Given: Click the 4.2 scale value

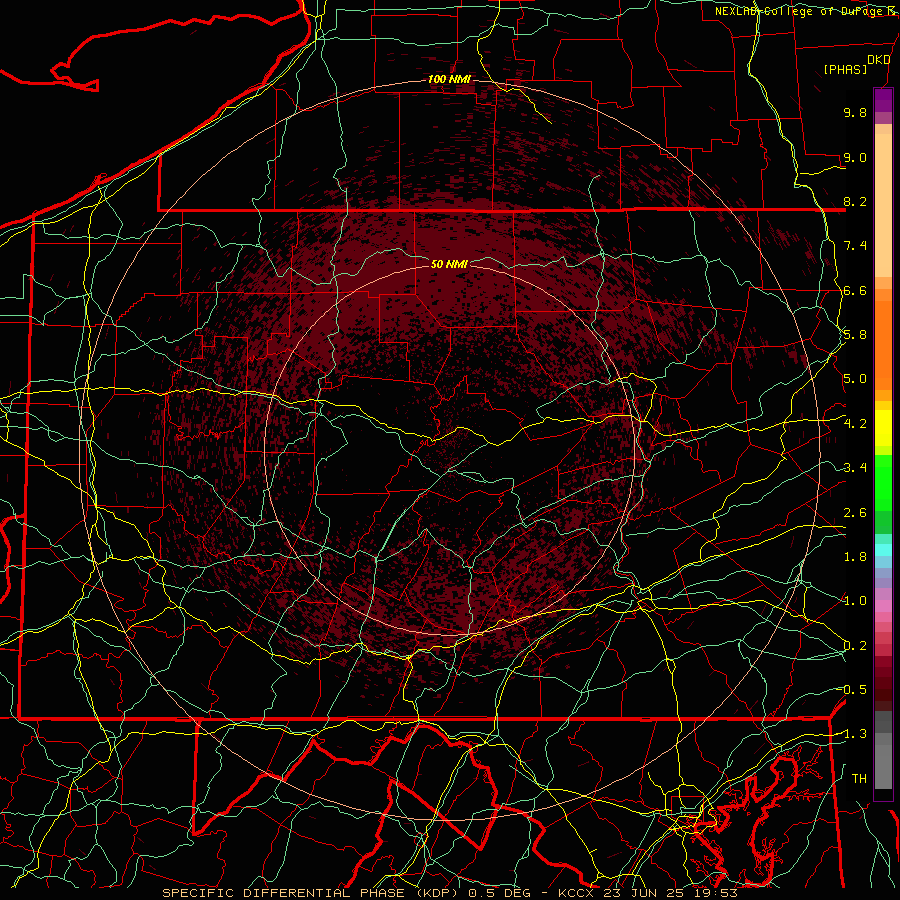Looking at the screenshot, I should pyautogui.click(x=855, y=424).
